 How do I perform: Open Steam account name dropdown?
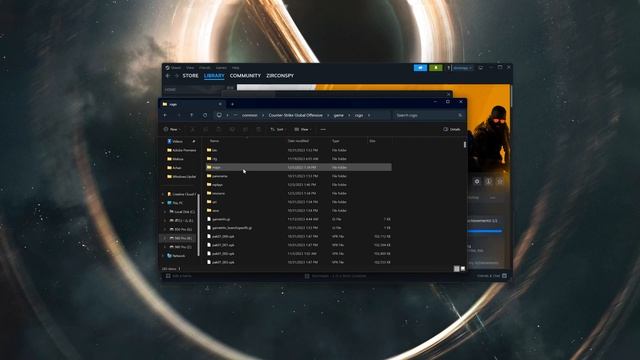coord(462,68)
